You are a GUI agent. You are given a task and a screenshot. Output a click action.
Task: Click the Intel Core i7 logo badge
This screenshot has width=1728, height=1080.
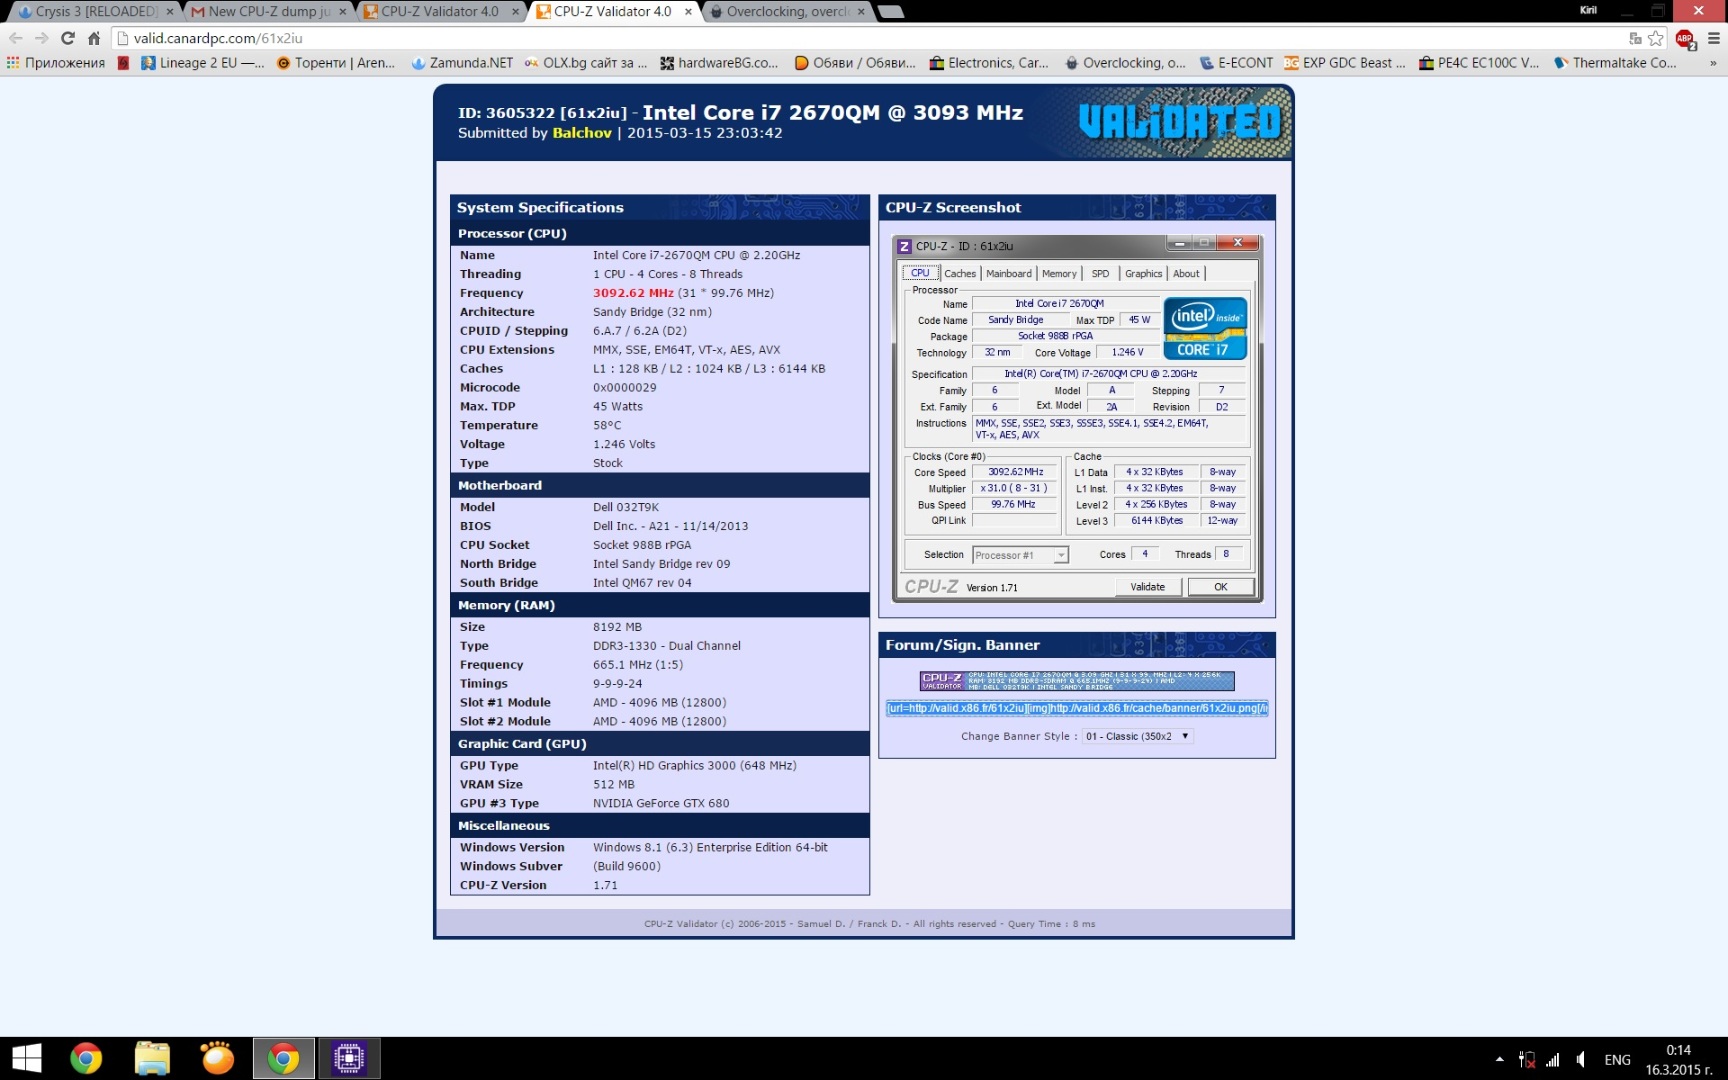coord(1205,328)
